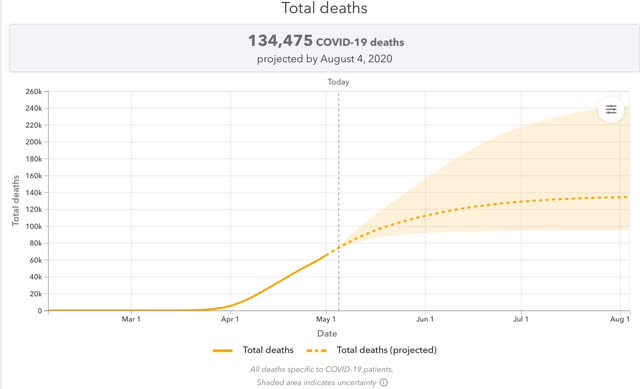Screen dimensions: 640x389
Task: Click the "Aug 1" date axis label
Action: [x=620, y=319]
